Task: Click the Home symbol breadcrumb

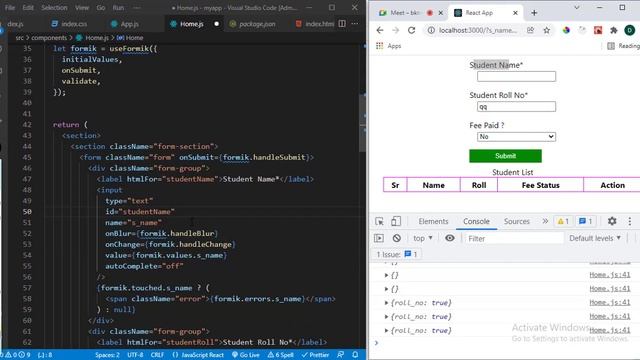Action: (x=130, y=38)
